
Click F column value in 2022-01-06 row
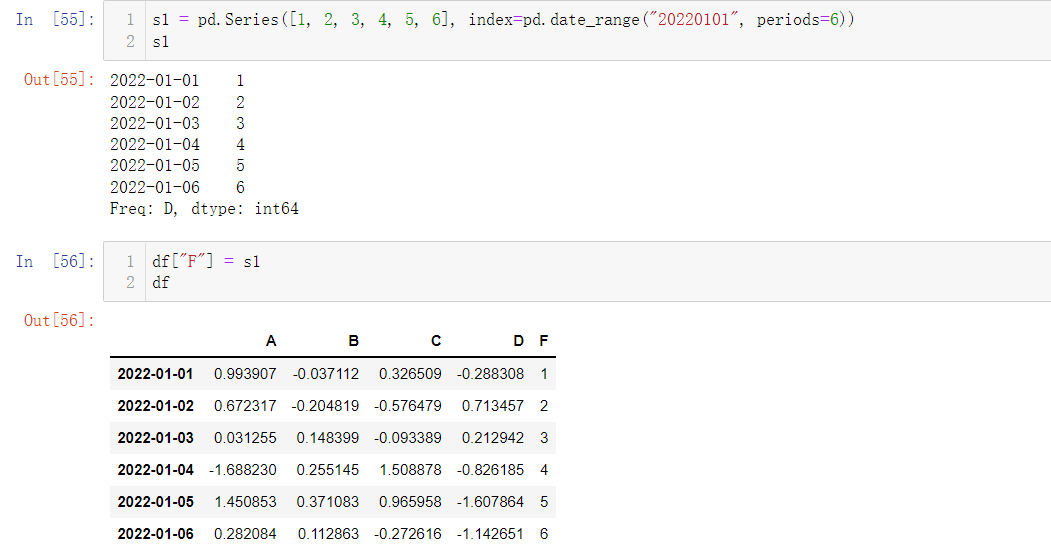click(544, 534)
